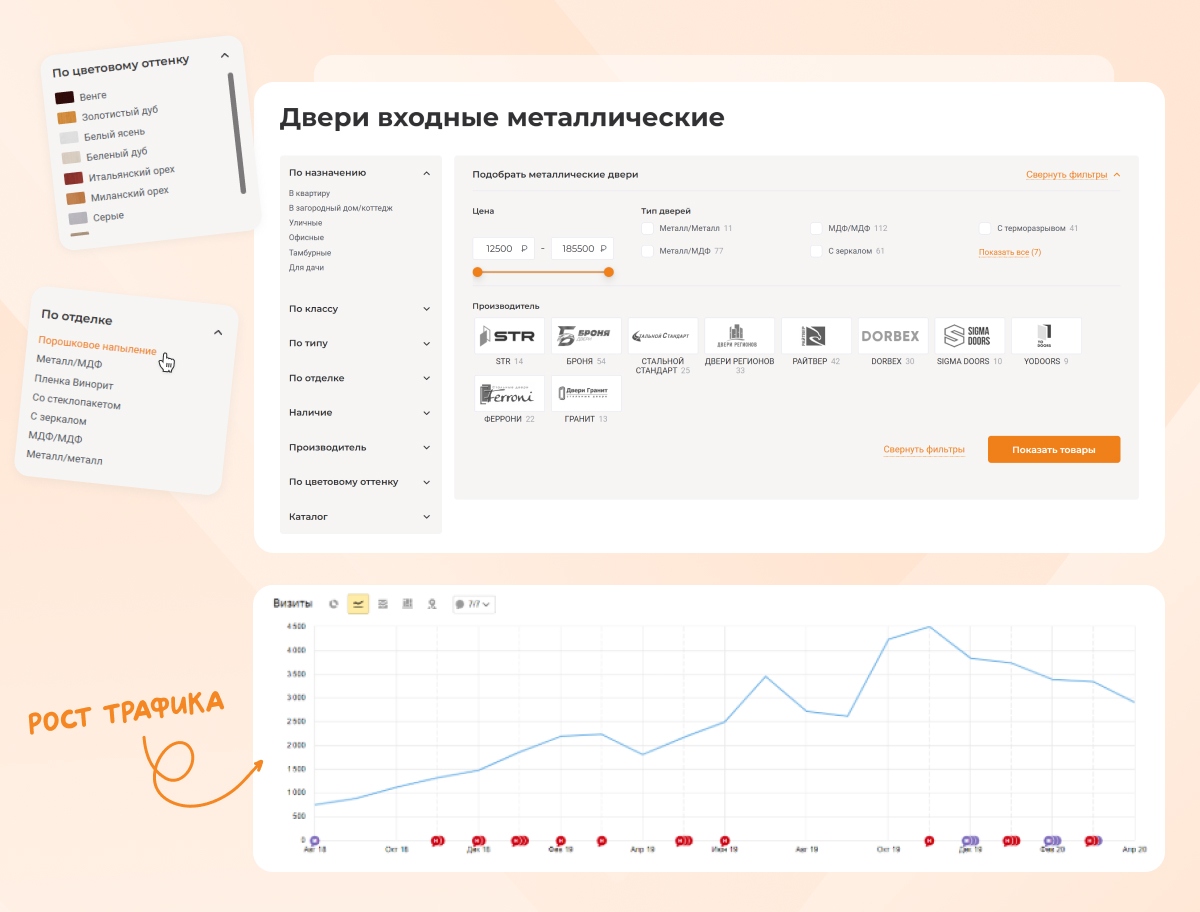
Task: Select the Серые color swatch
Action: pyautogui.click(x=78, y=218)
